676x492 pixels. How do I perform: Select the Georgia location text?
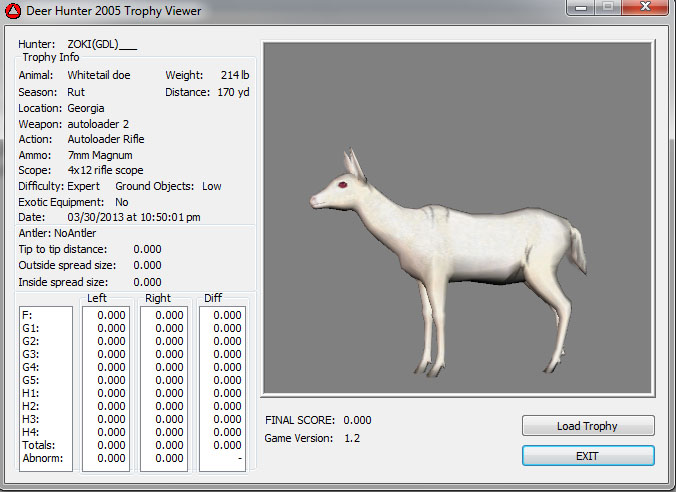[x=86, y=108]
